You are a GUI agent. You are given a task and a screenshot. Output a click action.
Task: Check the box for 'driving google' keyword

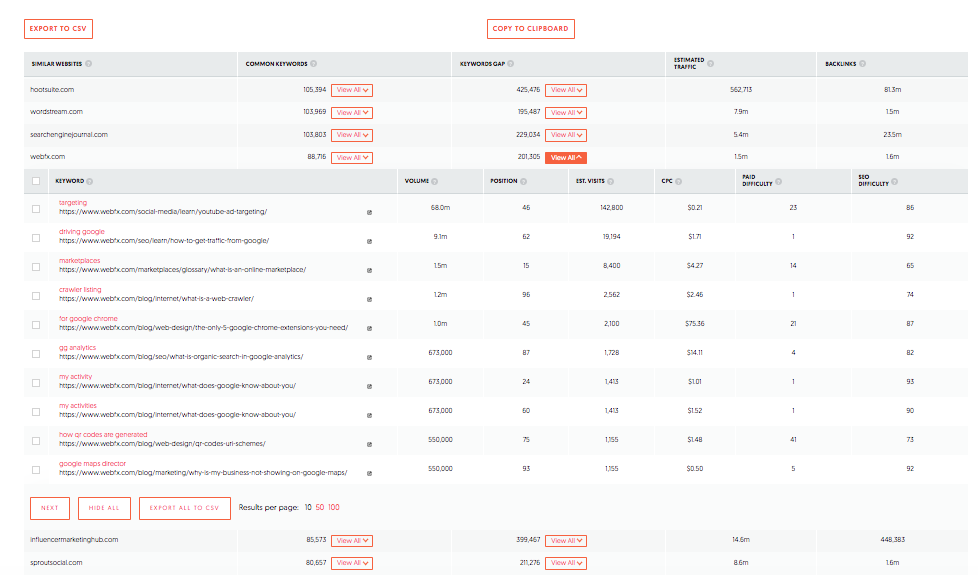pos(36,237)
